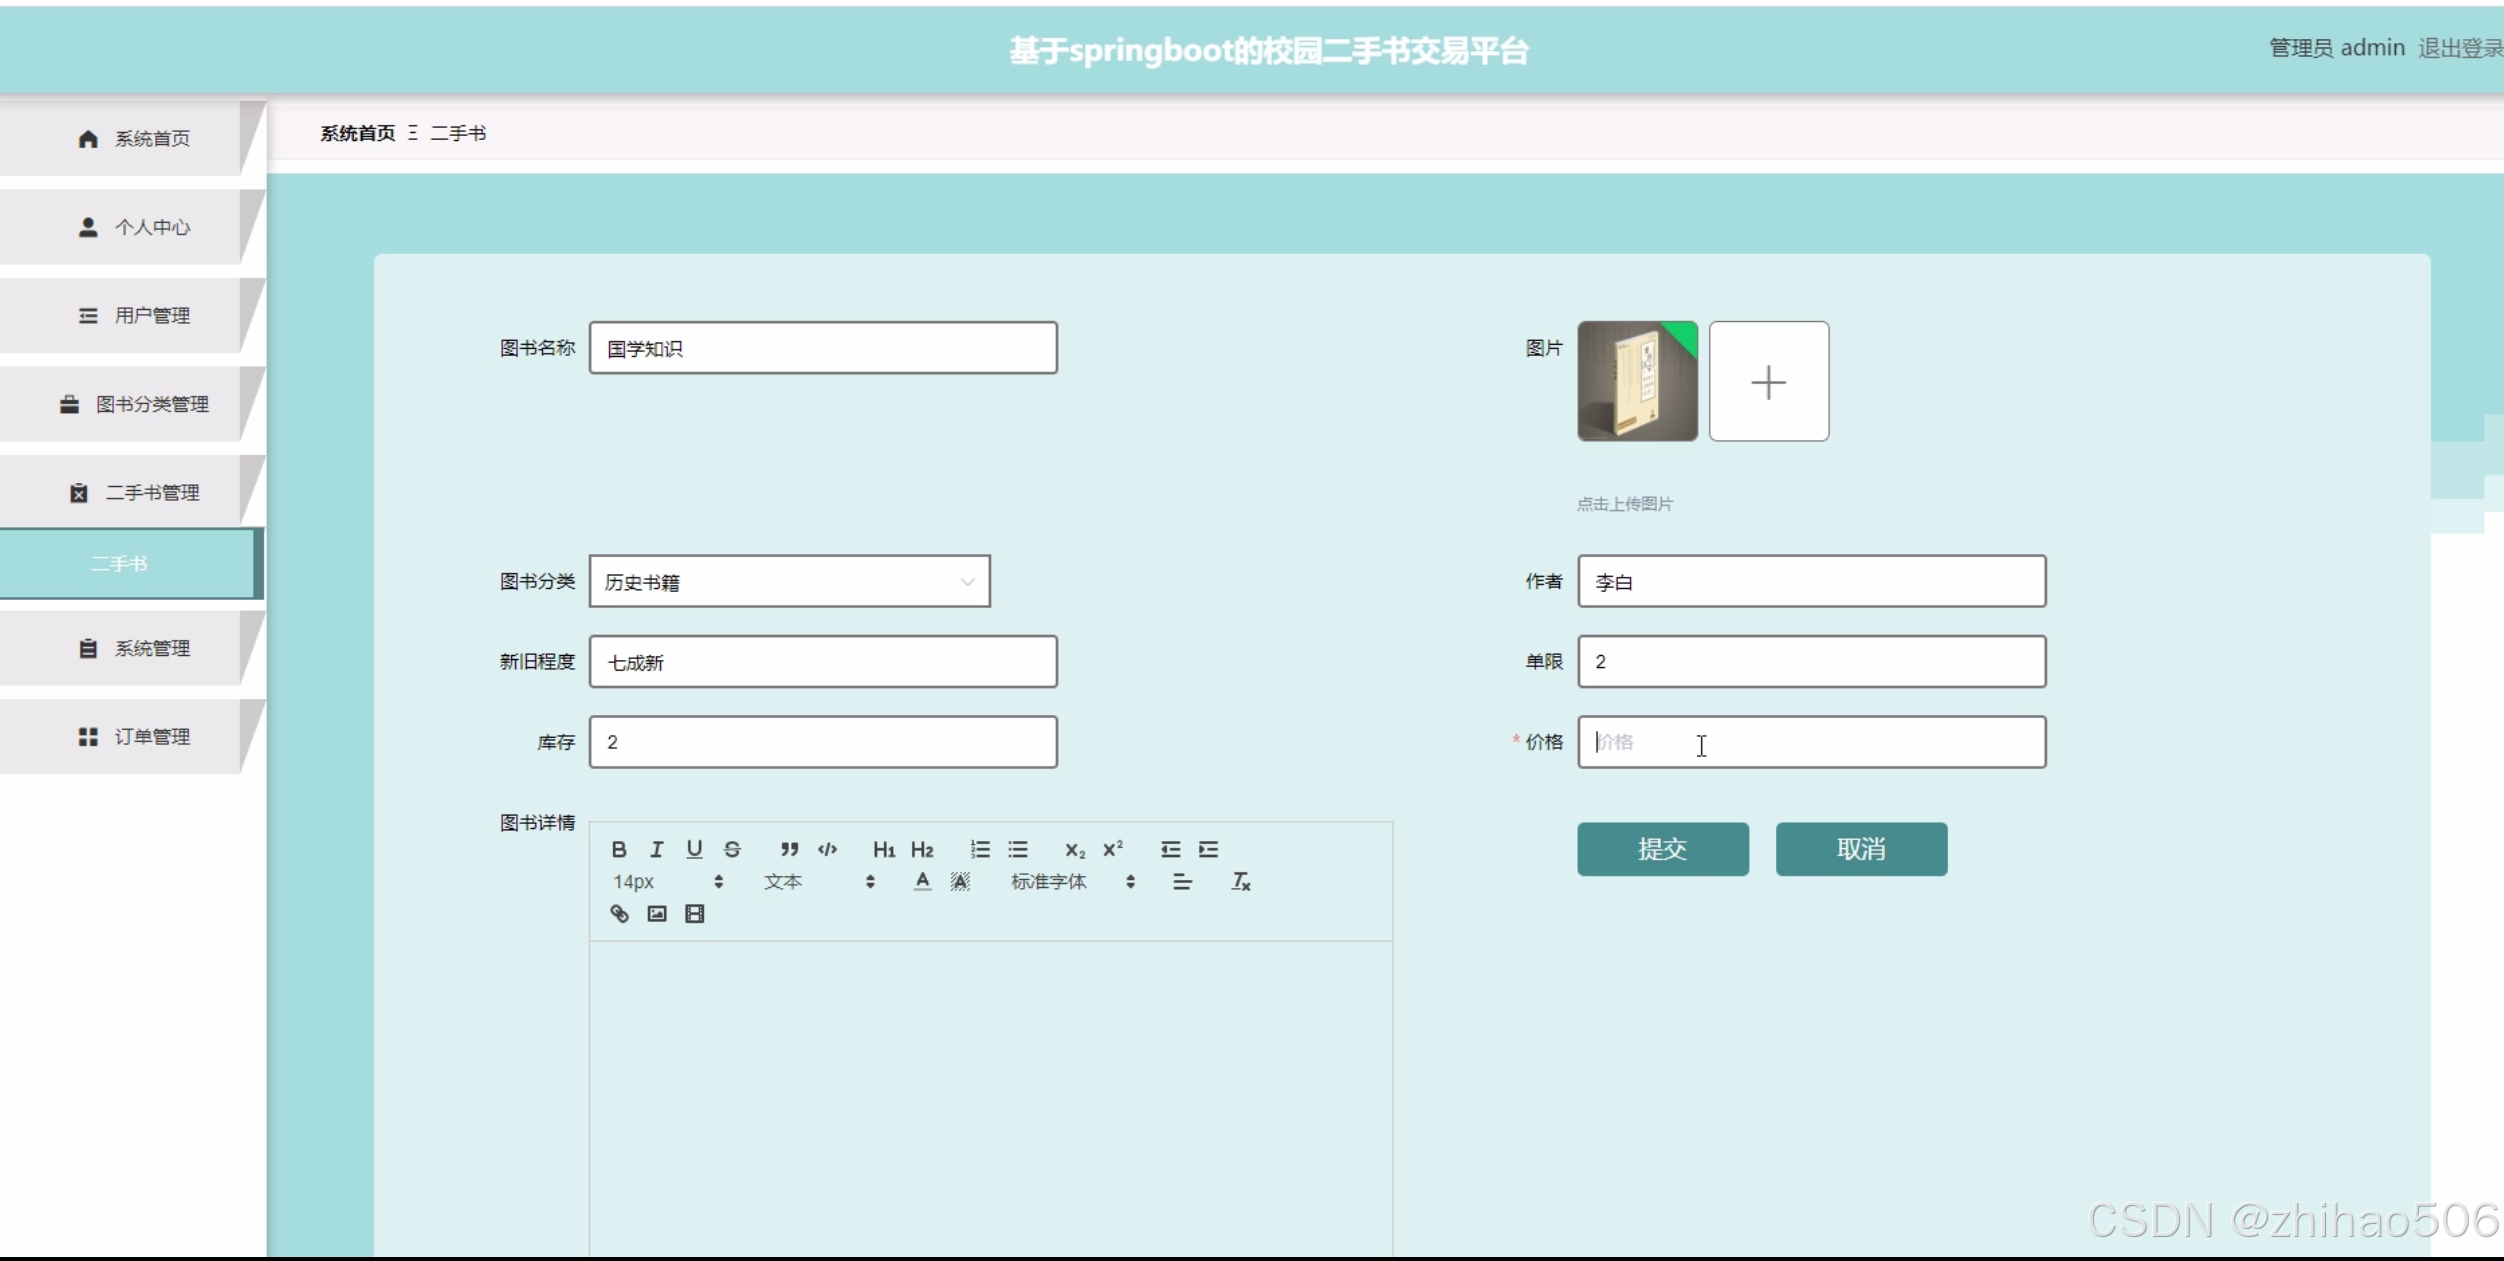Insert a link in book details
This screenshot has width=2504, height=1261.
619,913
